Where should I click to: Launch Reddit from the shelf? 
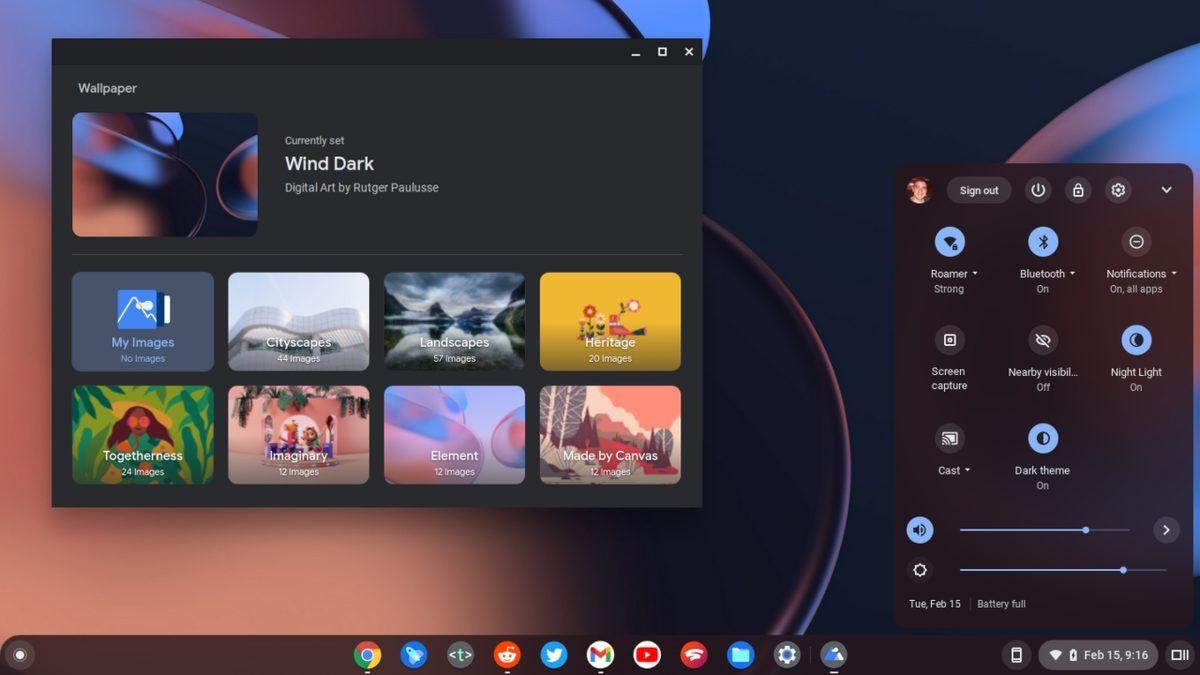[x=507, y=655]
